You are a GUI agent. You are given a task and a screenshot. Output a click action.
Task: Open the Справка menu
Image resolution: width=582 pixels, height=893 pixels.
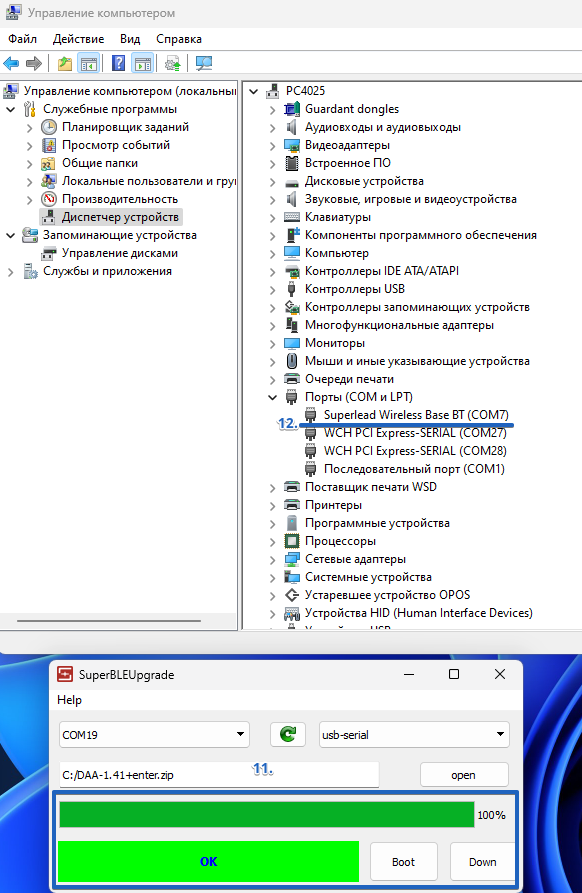point(179,39)
